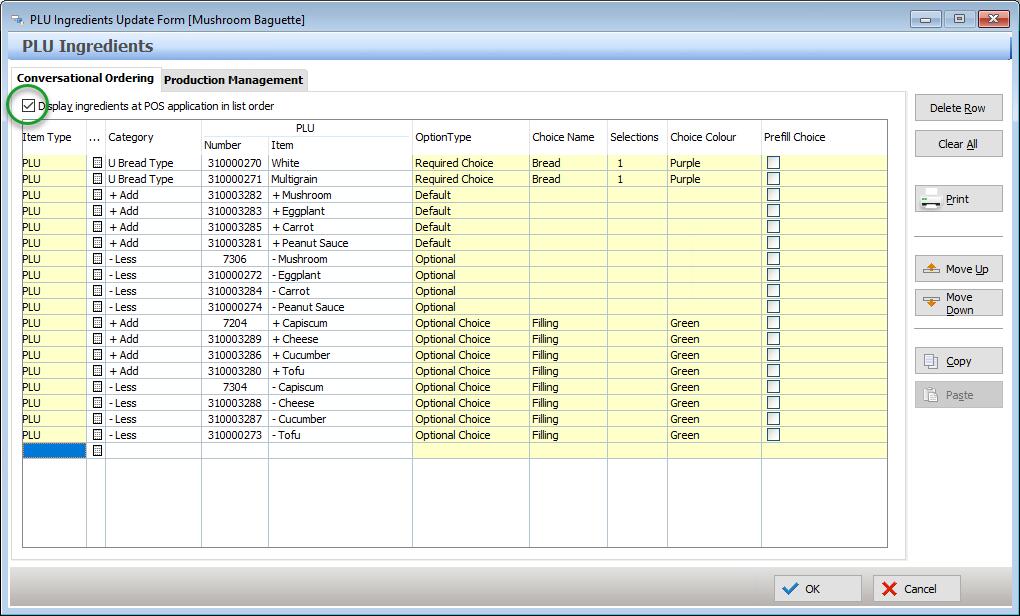Click the lookup icon in the empty new row
Viewport: 1020px width, 616px height.
tap(96, 451)
